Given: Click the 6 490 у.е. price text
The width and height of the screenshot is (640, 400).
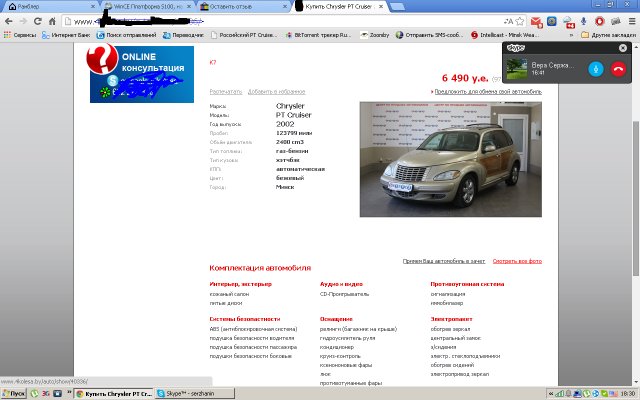Looking at the screenshot, I should point(465,78).
